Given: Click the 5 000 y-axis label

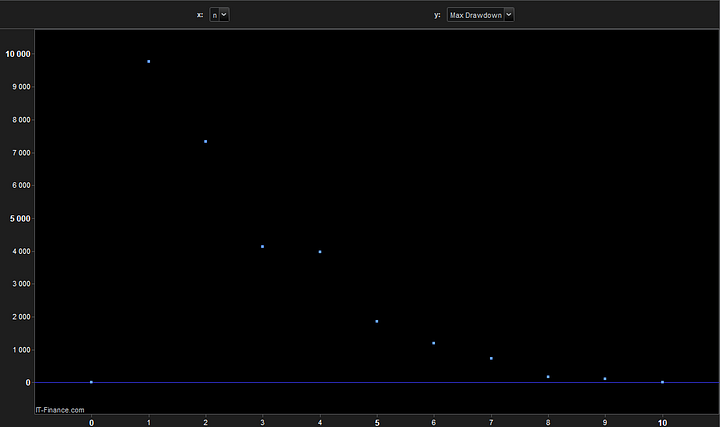Looking at the screenshot, I should click(x=20, y=219).
